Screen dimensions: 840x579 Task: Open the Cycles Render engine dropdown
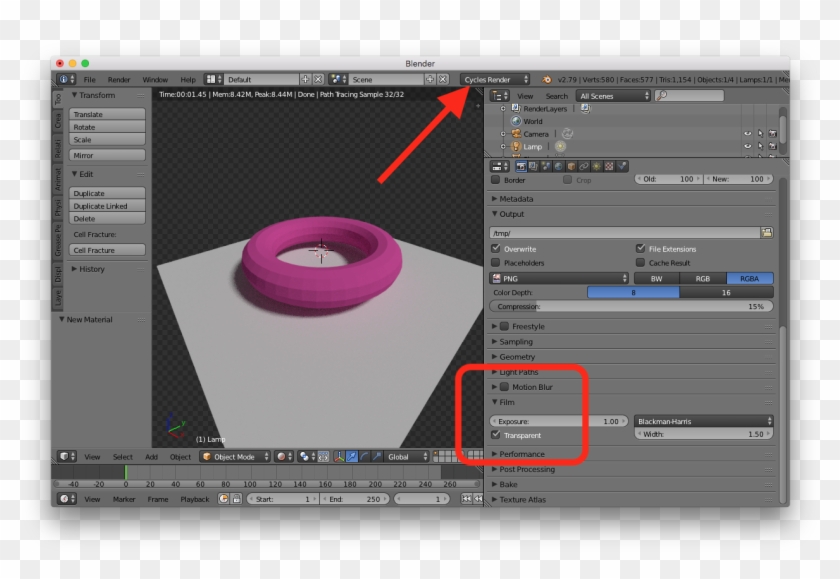(x=496, y=79)
